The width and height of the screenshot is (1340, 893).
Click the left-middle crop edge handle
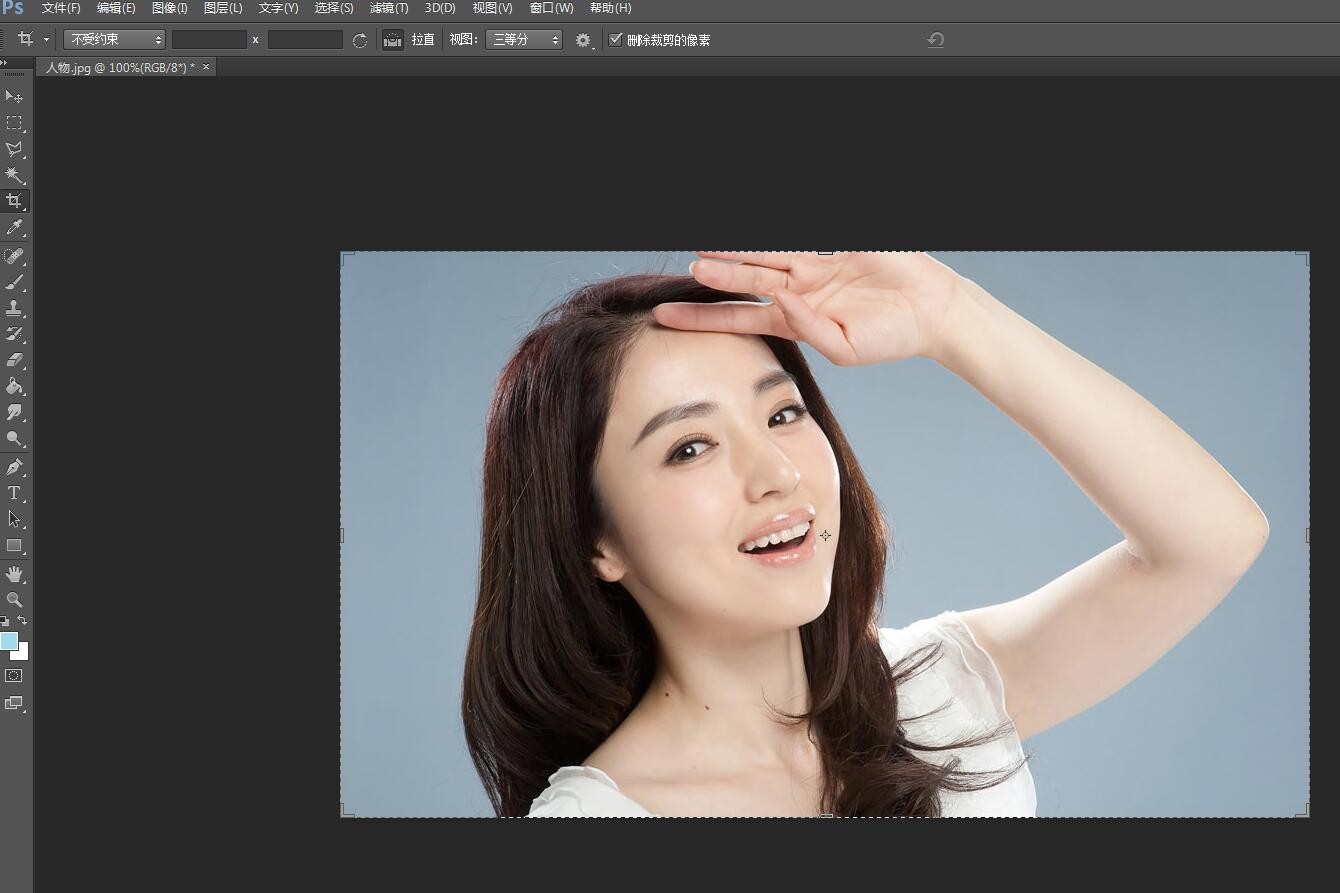tap(342, 535)
